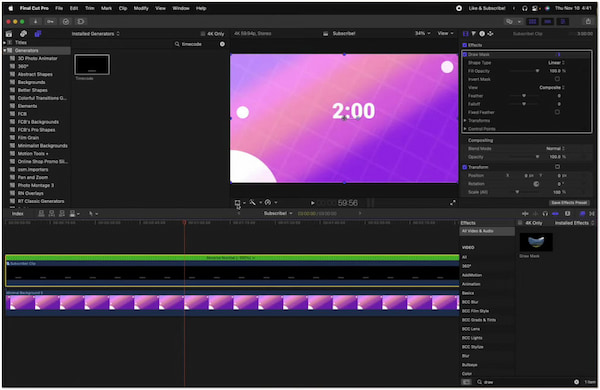Connect clip to primary storyline icon

coord(41,214)
